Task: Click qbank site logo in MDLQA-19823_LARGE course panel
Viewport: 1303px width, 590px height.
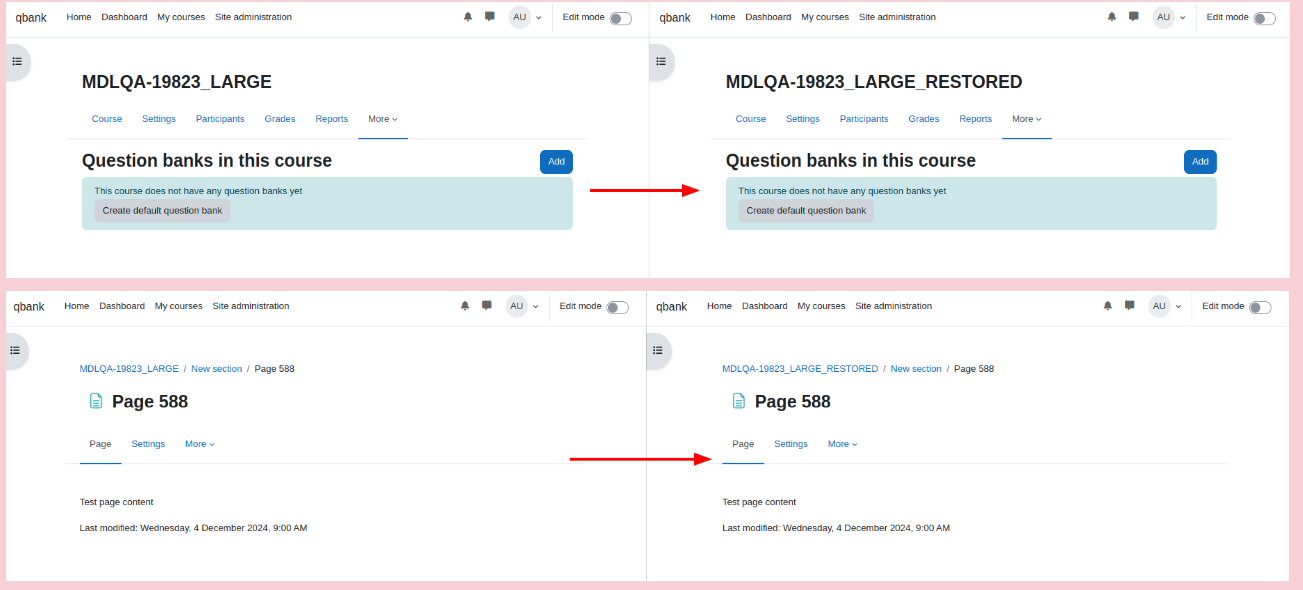Action: coord(31,18)
